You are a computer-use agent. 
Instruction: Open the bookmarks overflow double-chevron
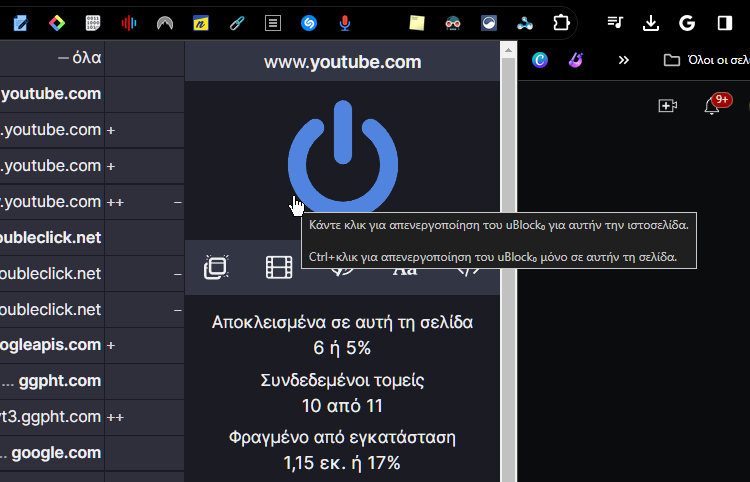(623, 60)
